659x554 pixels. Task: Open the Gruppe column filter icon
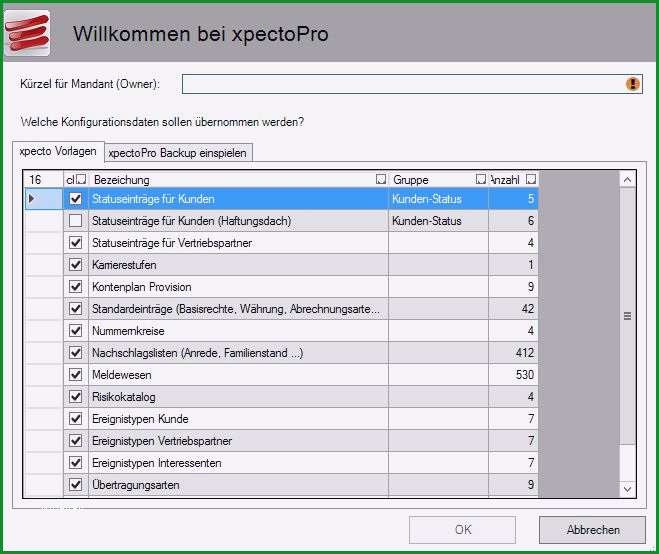481,179
